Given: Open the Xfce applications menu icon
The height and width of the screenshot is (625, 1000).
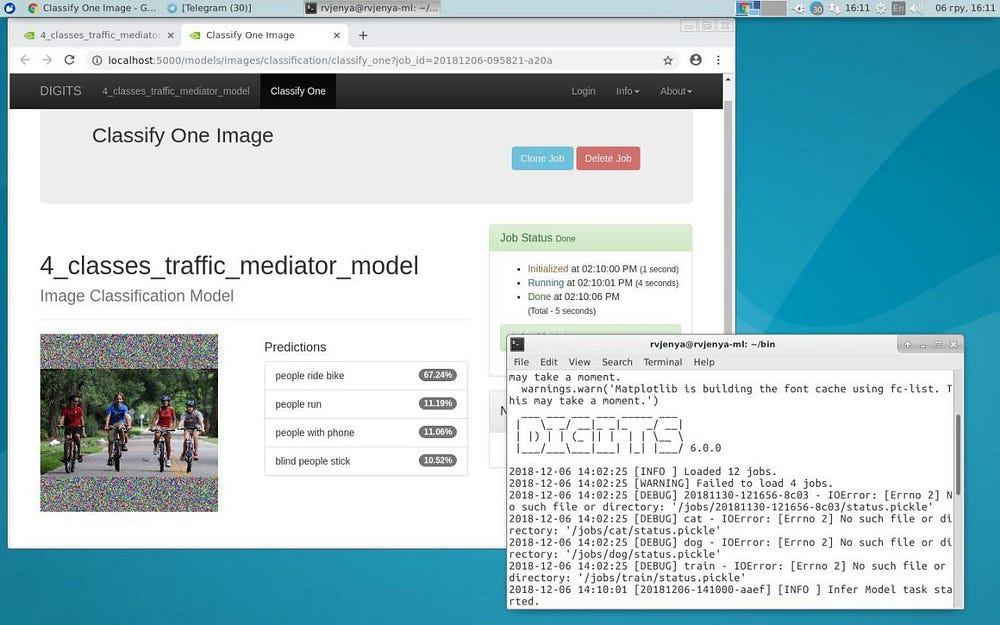Looking at the screenshot, I should click(x=9, y=8).
